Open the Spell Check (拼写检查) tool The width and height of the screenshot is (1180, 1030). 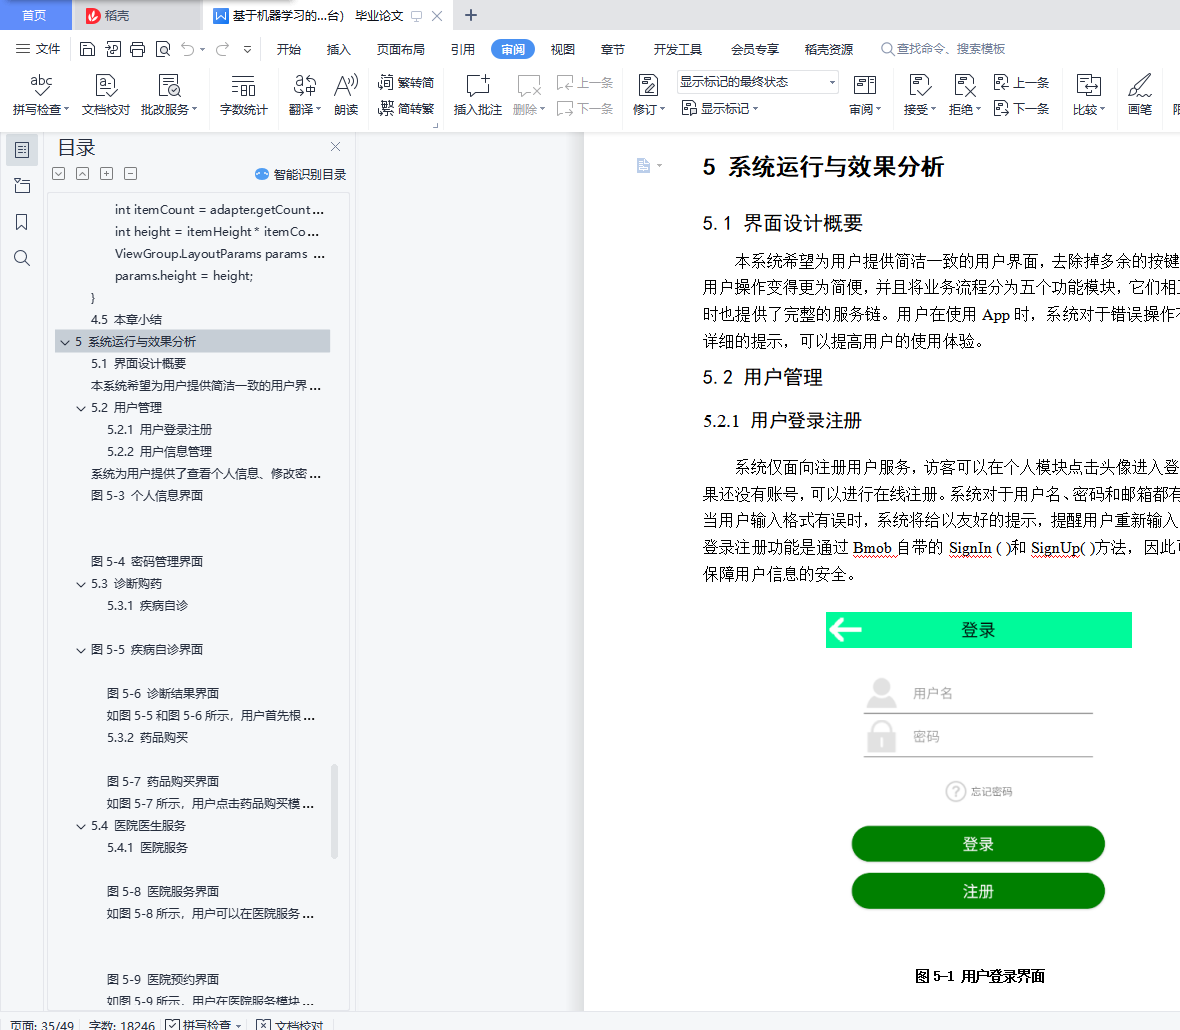[x=41, y=95]
